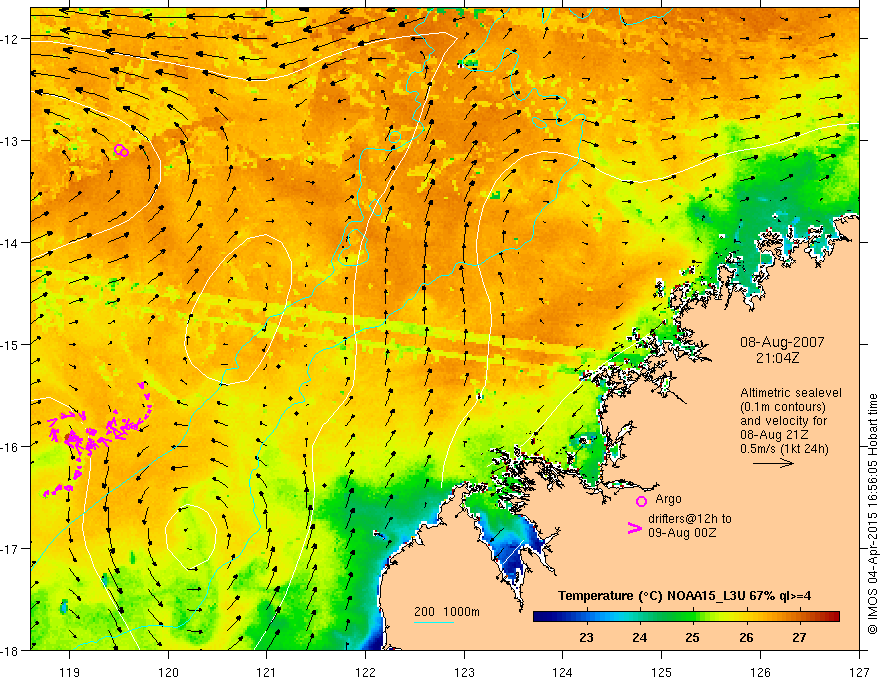Click the longitude axis label 119
880x680 pixels.
(x=70, y=672)
